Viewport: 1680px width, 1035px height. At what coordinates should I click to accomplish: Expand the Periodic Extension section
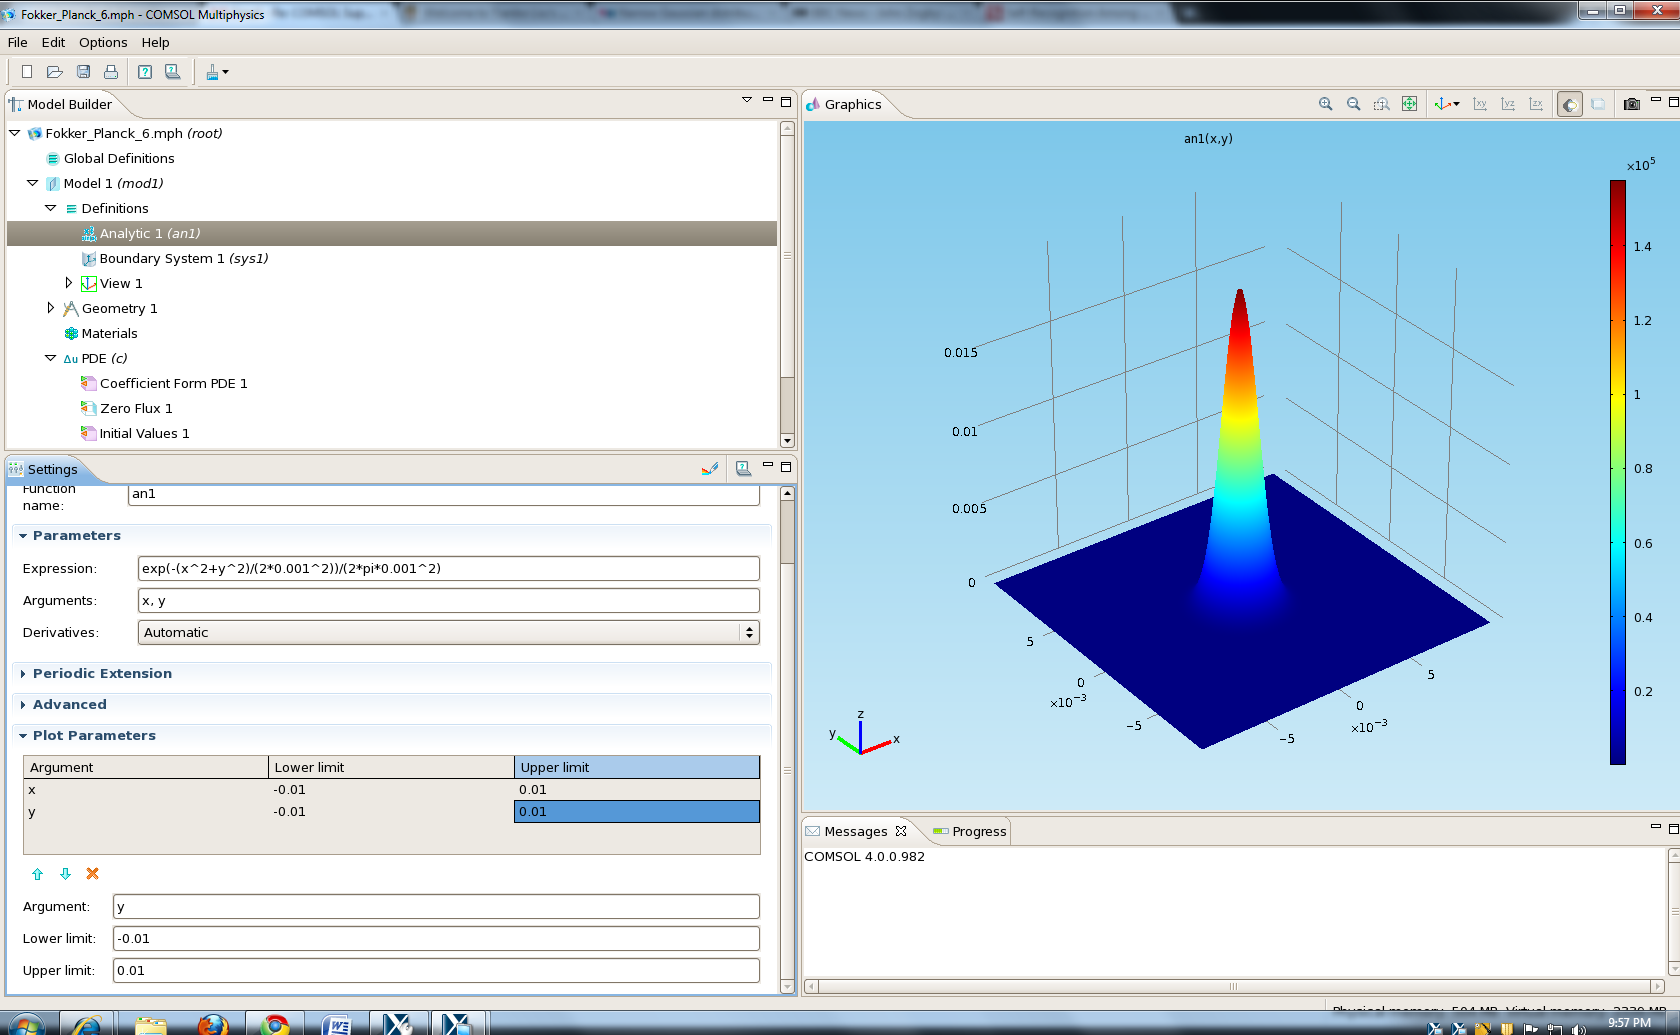(x=102, y=674)
